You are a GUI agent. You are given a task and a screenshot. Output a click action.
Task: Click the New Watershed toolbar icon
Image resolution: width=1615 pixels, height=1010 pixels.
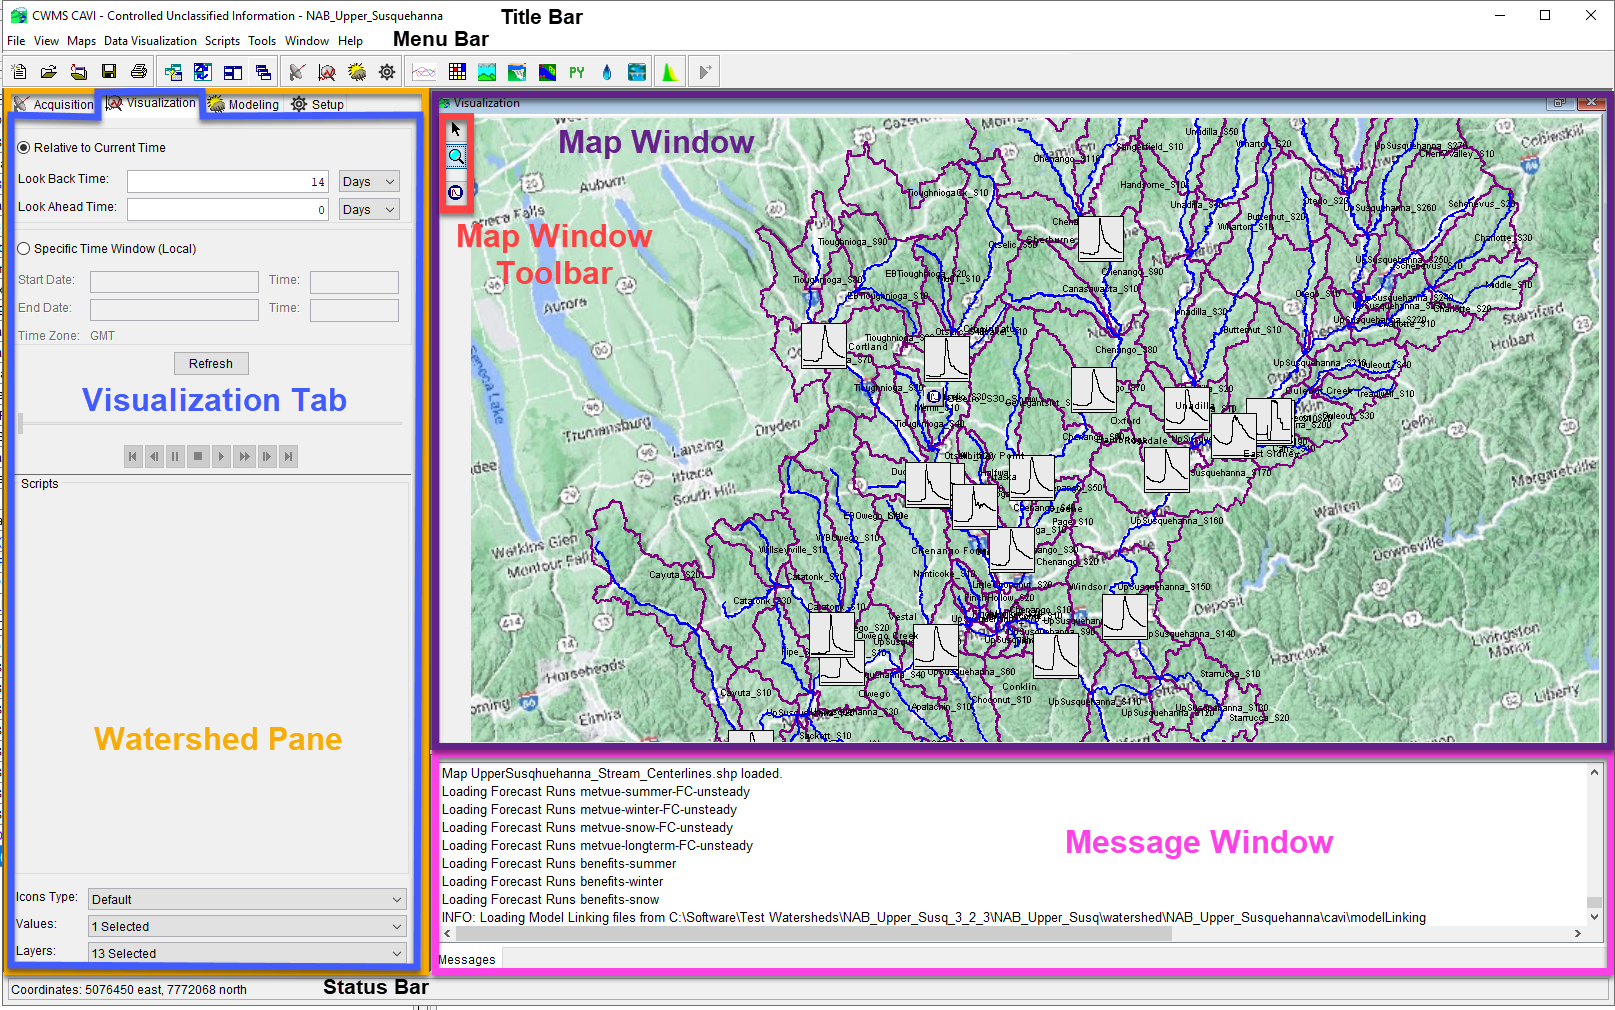pyautogui.click(x=19, y=72)
